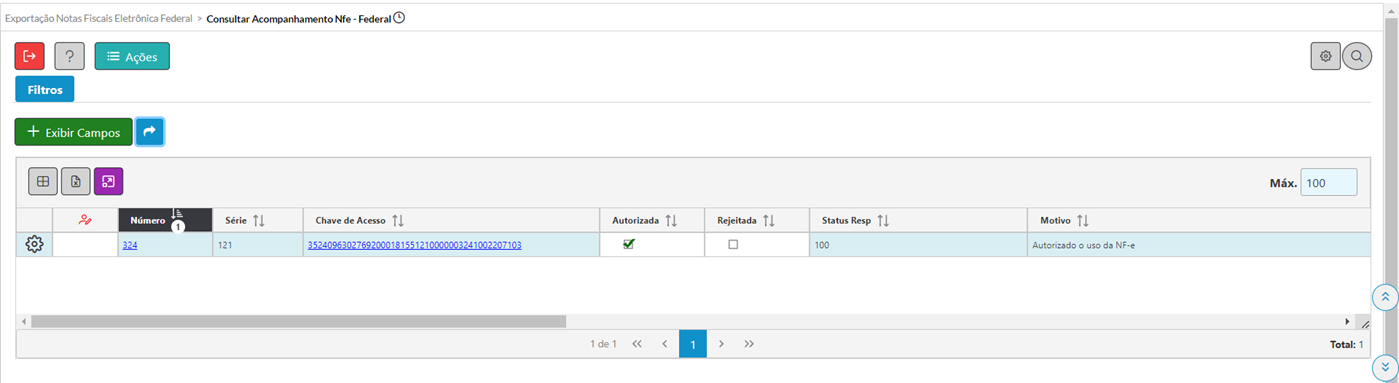This screenshot has width=1399, height=383.
Task: Sort by the Série column
Action: 258,220
